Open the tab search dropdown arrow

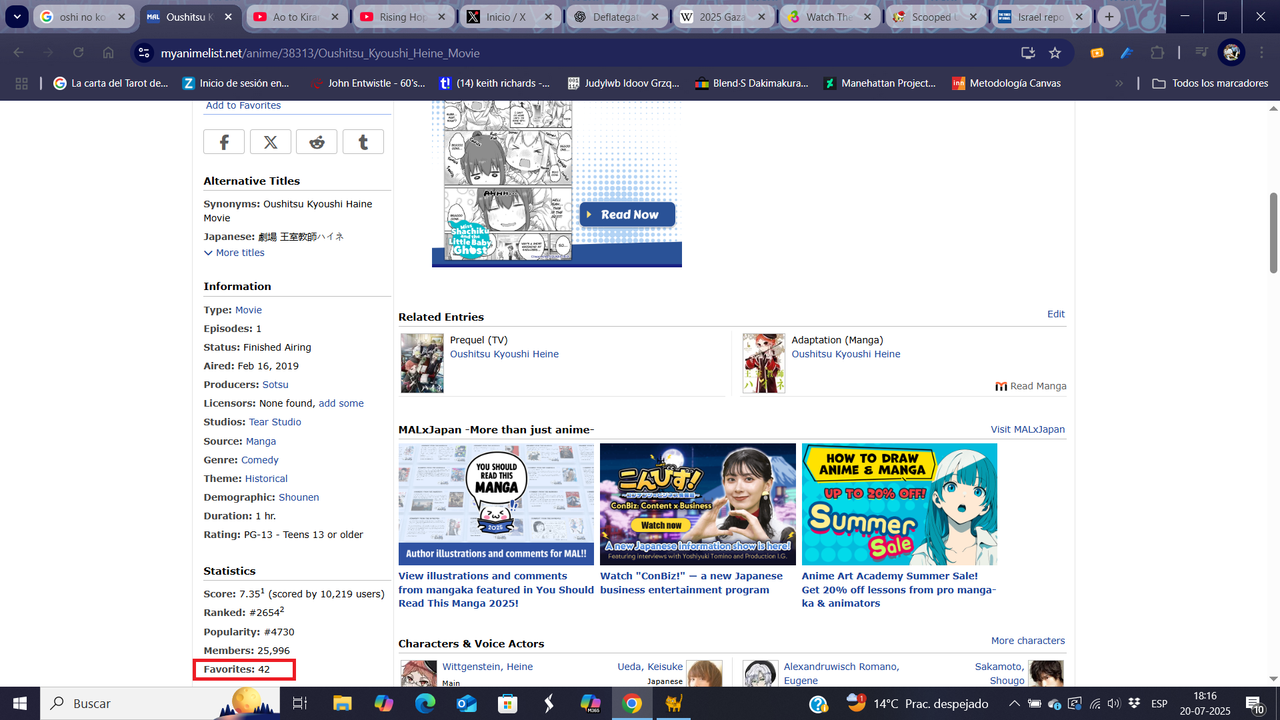pyautogui.click(x=16, y=17)
